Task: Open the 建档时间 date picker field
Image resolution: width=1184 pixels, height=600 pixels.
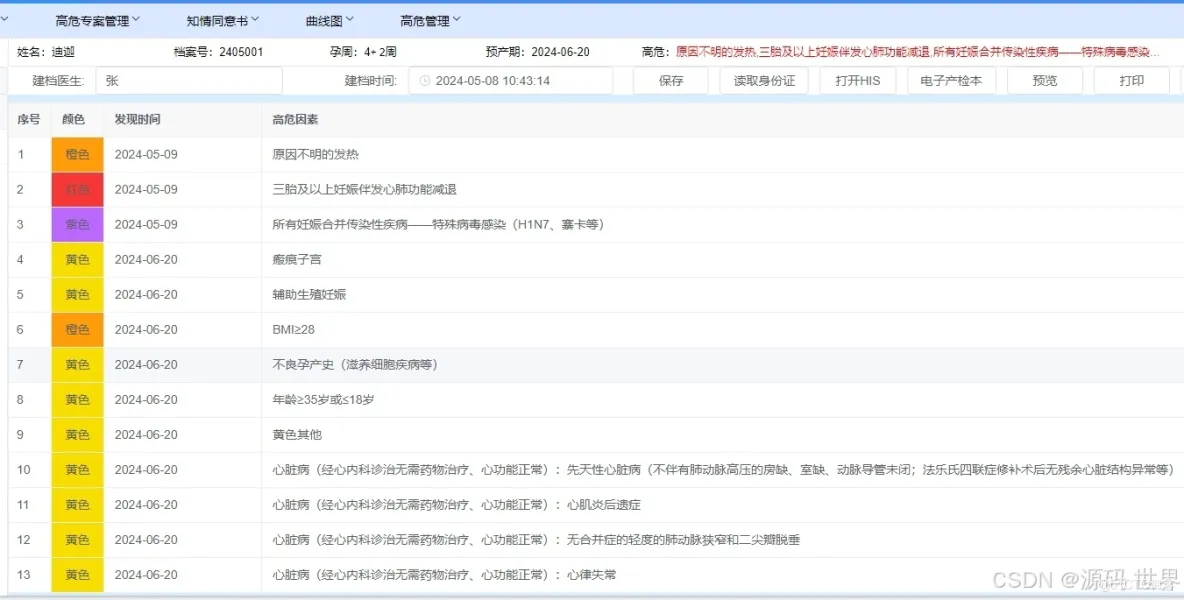Action: [510, 81]
